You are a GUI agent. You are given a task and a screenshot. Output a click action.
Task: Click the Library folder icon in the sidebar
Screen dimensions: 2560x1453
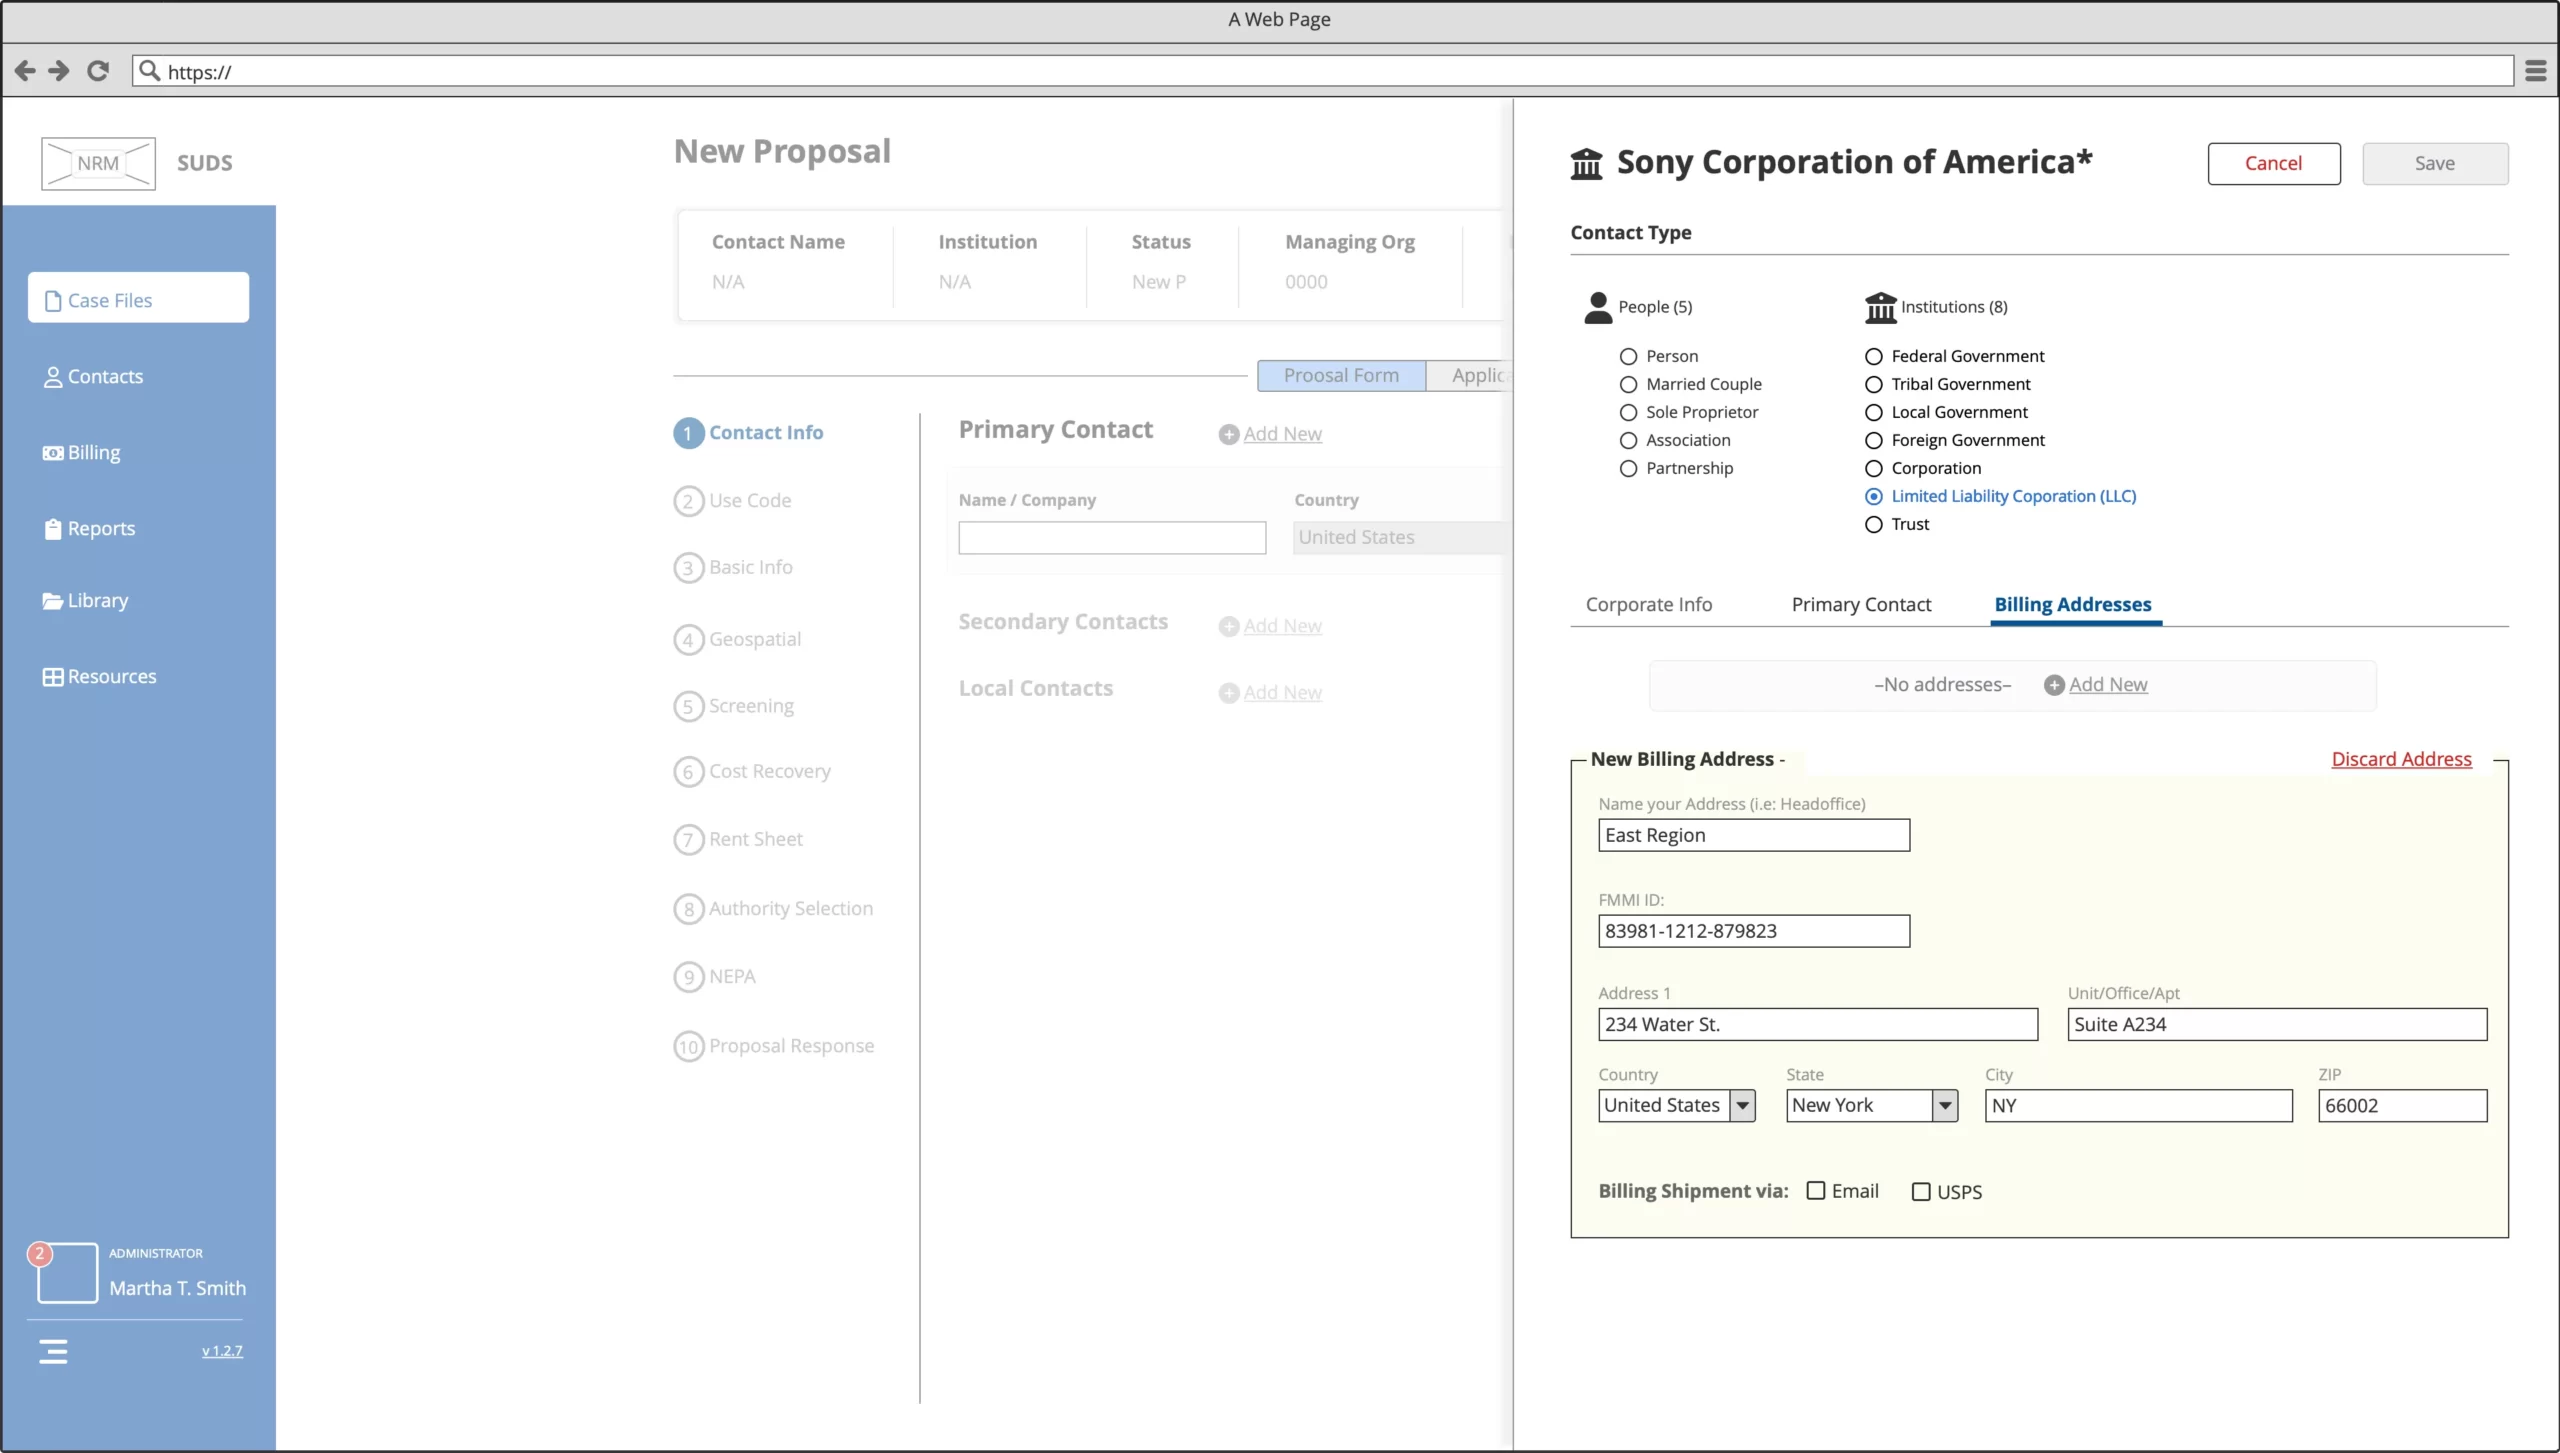(52, 601)
